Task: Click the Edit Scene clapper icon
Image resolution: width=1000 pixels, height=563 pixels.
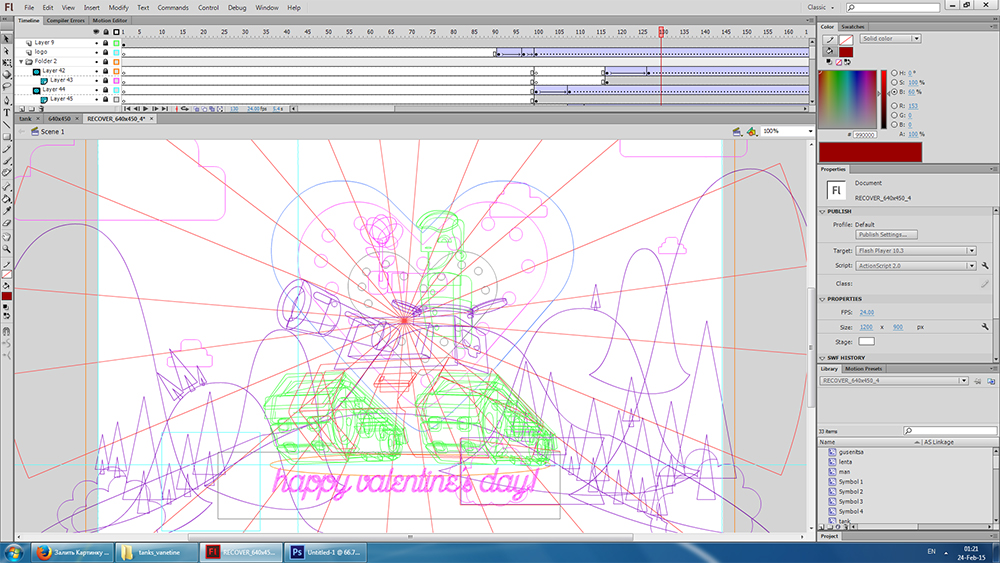Action: 737,131
